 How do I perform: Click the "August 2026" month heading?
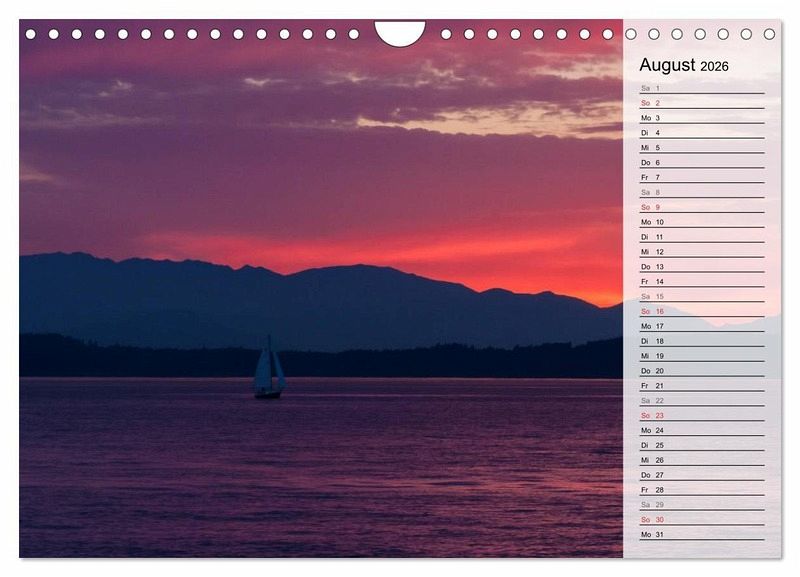(684, 65)
